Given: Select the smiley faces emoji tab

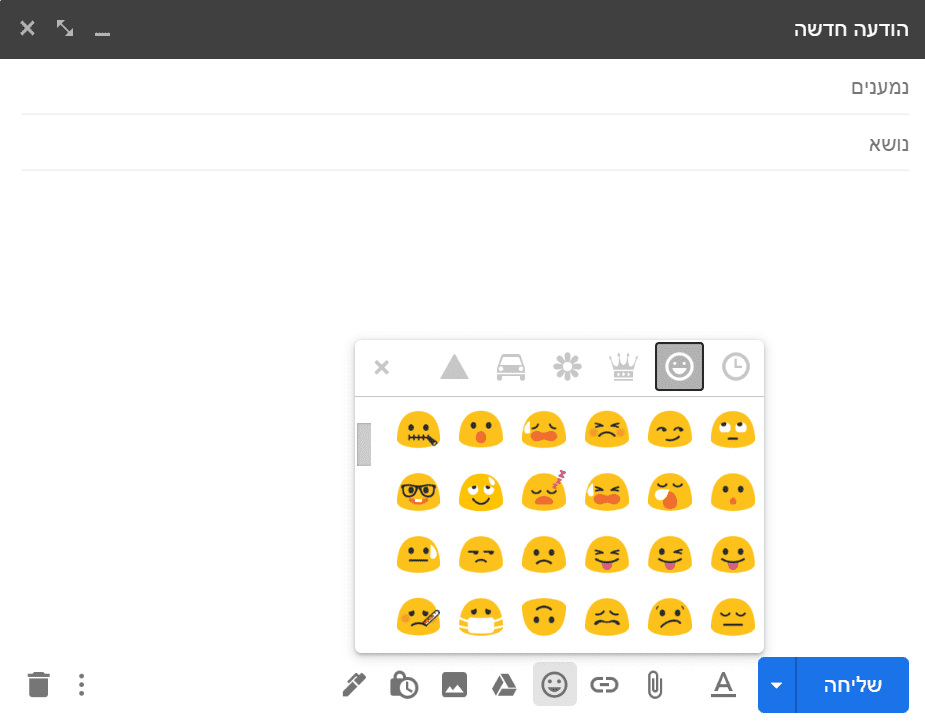Looking at the screenshot, I should 679,366.
